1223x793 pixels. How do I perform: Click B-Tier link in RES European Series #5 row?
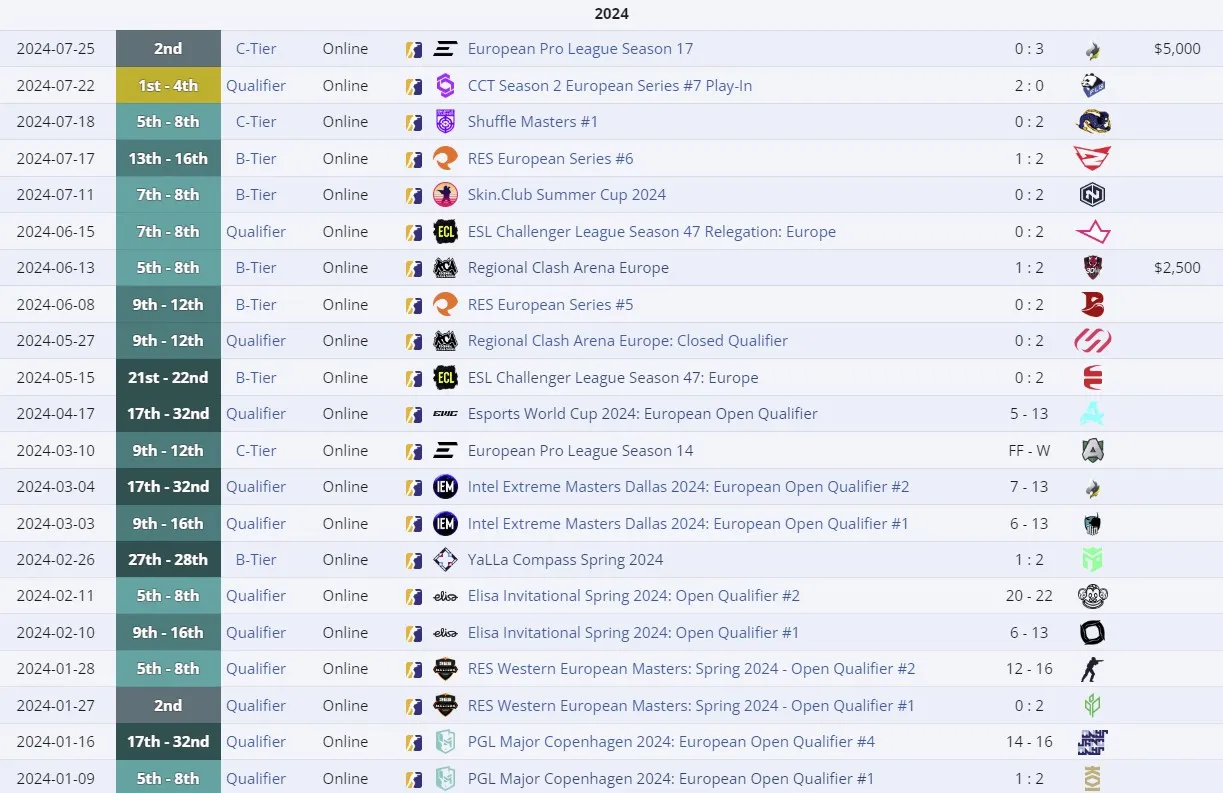[256, 305]
